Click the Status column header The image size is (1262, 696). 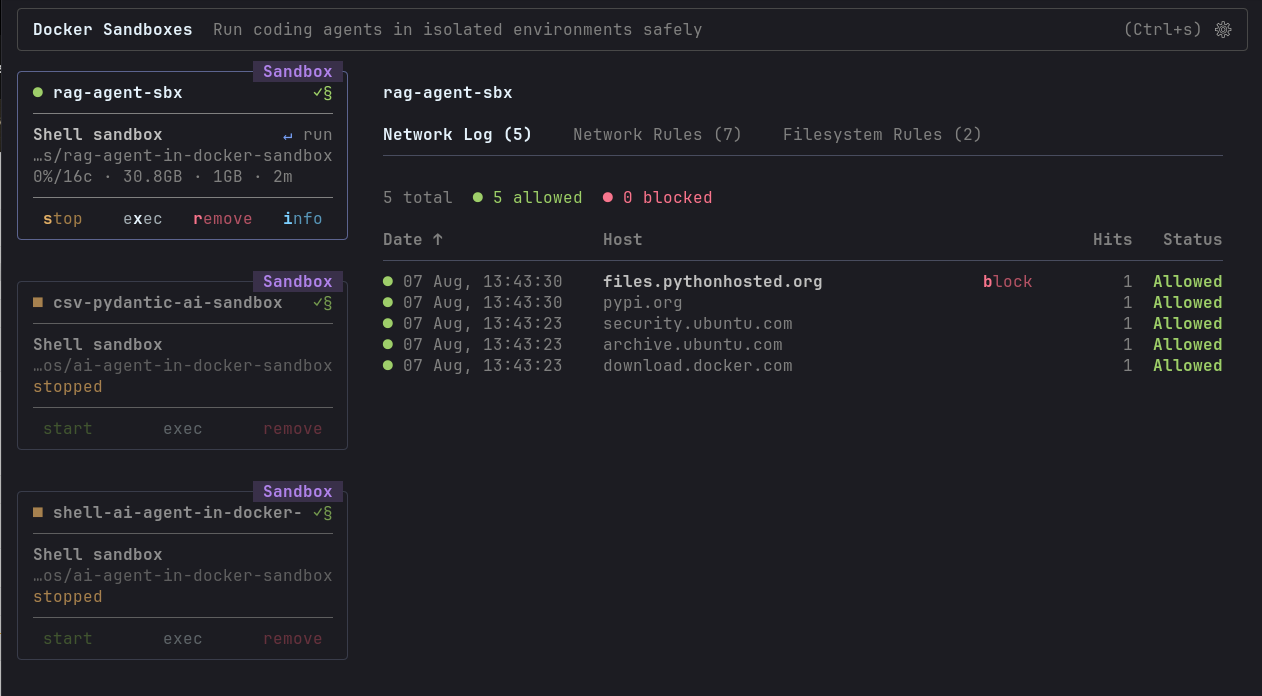point(1193,240)
